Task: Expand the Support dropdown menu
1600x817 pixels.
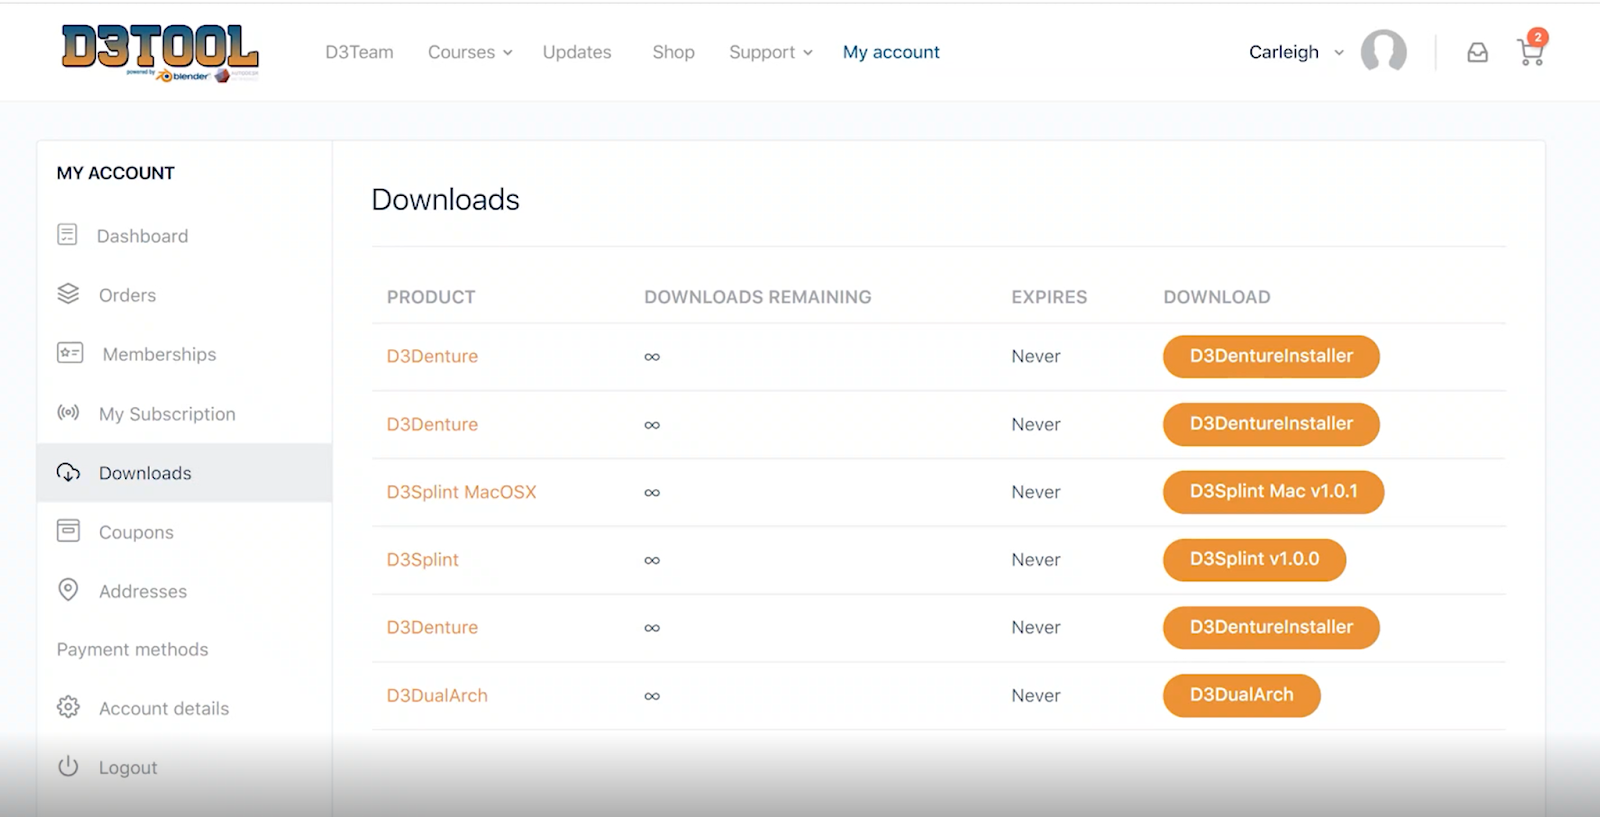Action: pyautogui.click(x=770, y=52)
